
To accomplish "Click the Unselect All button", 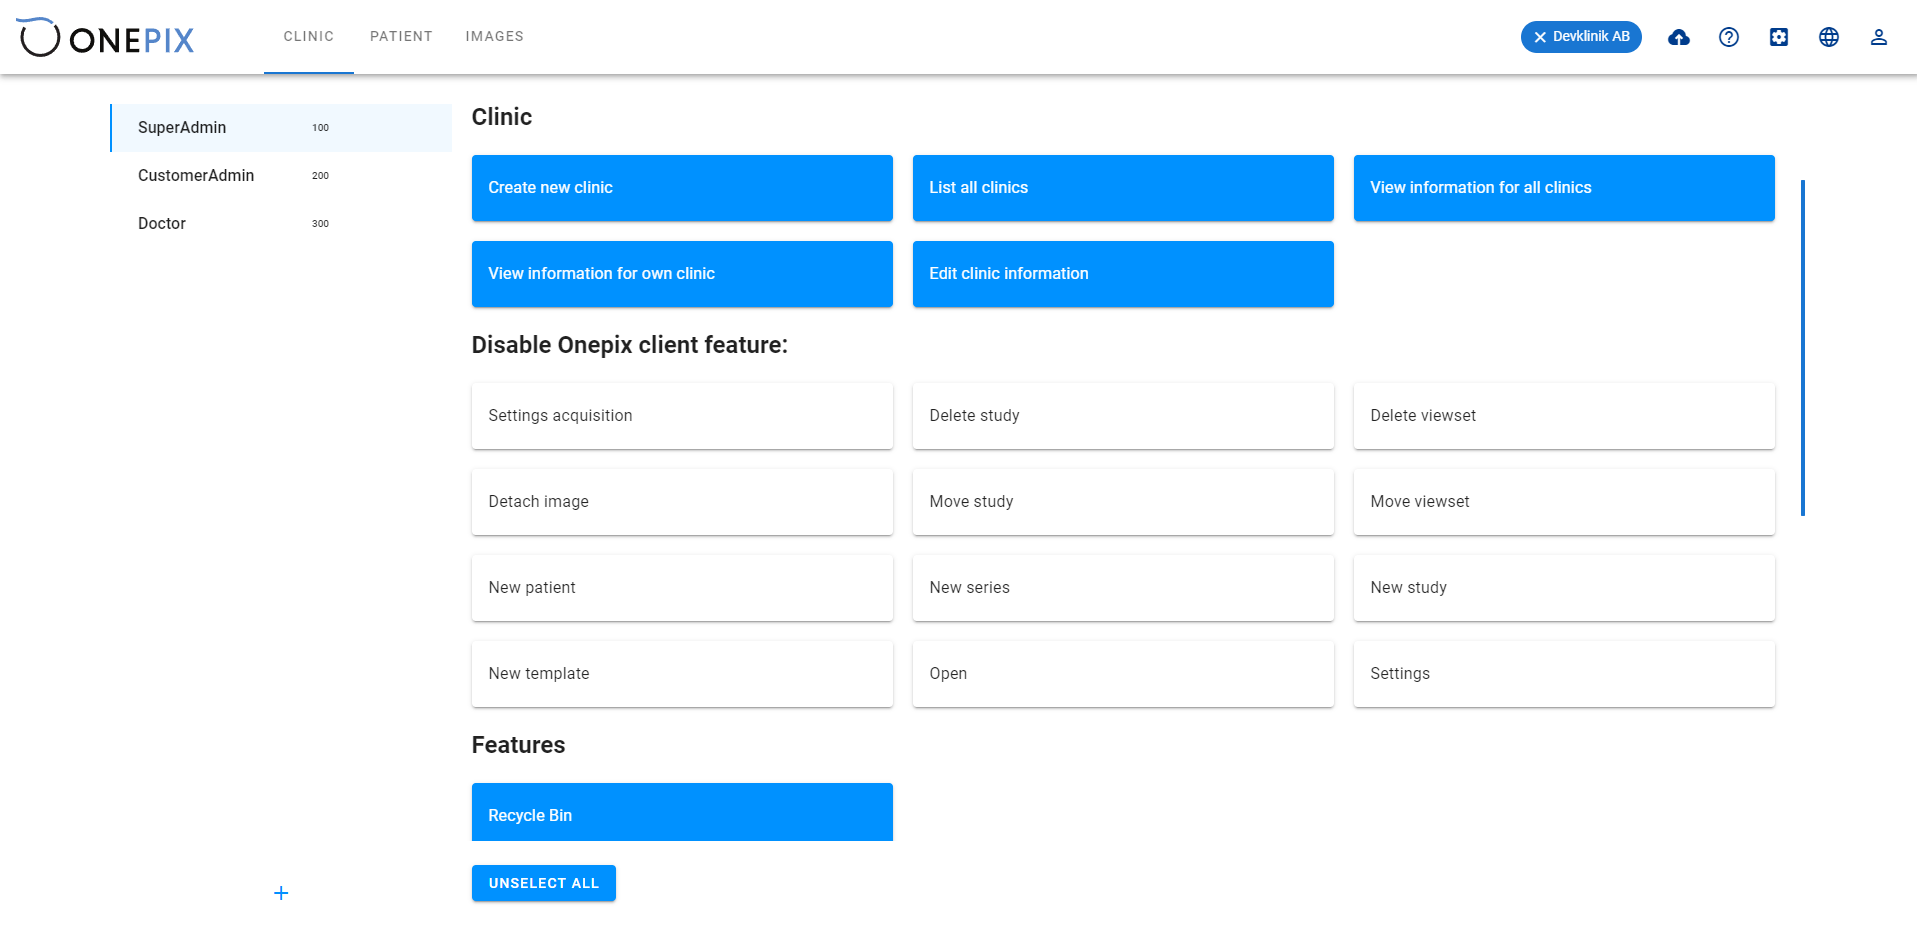I will coord(544,883).
